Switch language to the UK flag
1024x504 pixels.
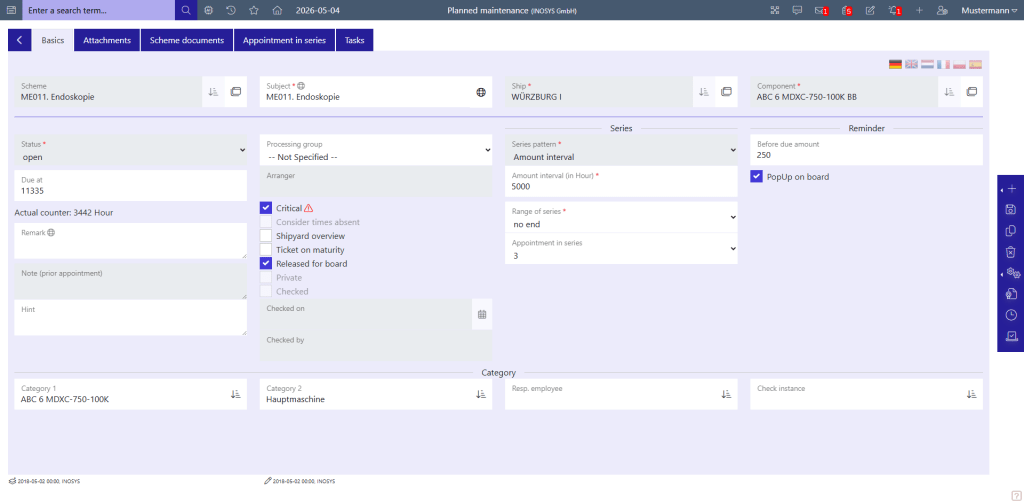click(911, 64)
